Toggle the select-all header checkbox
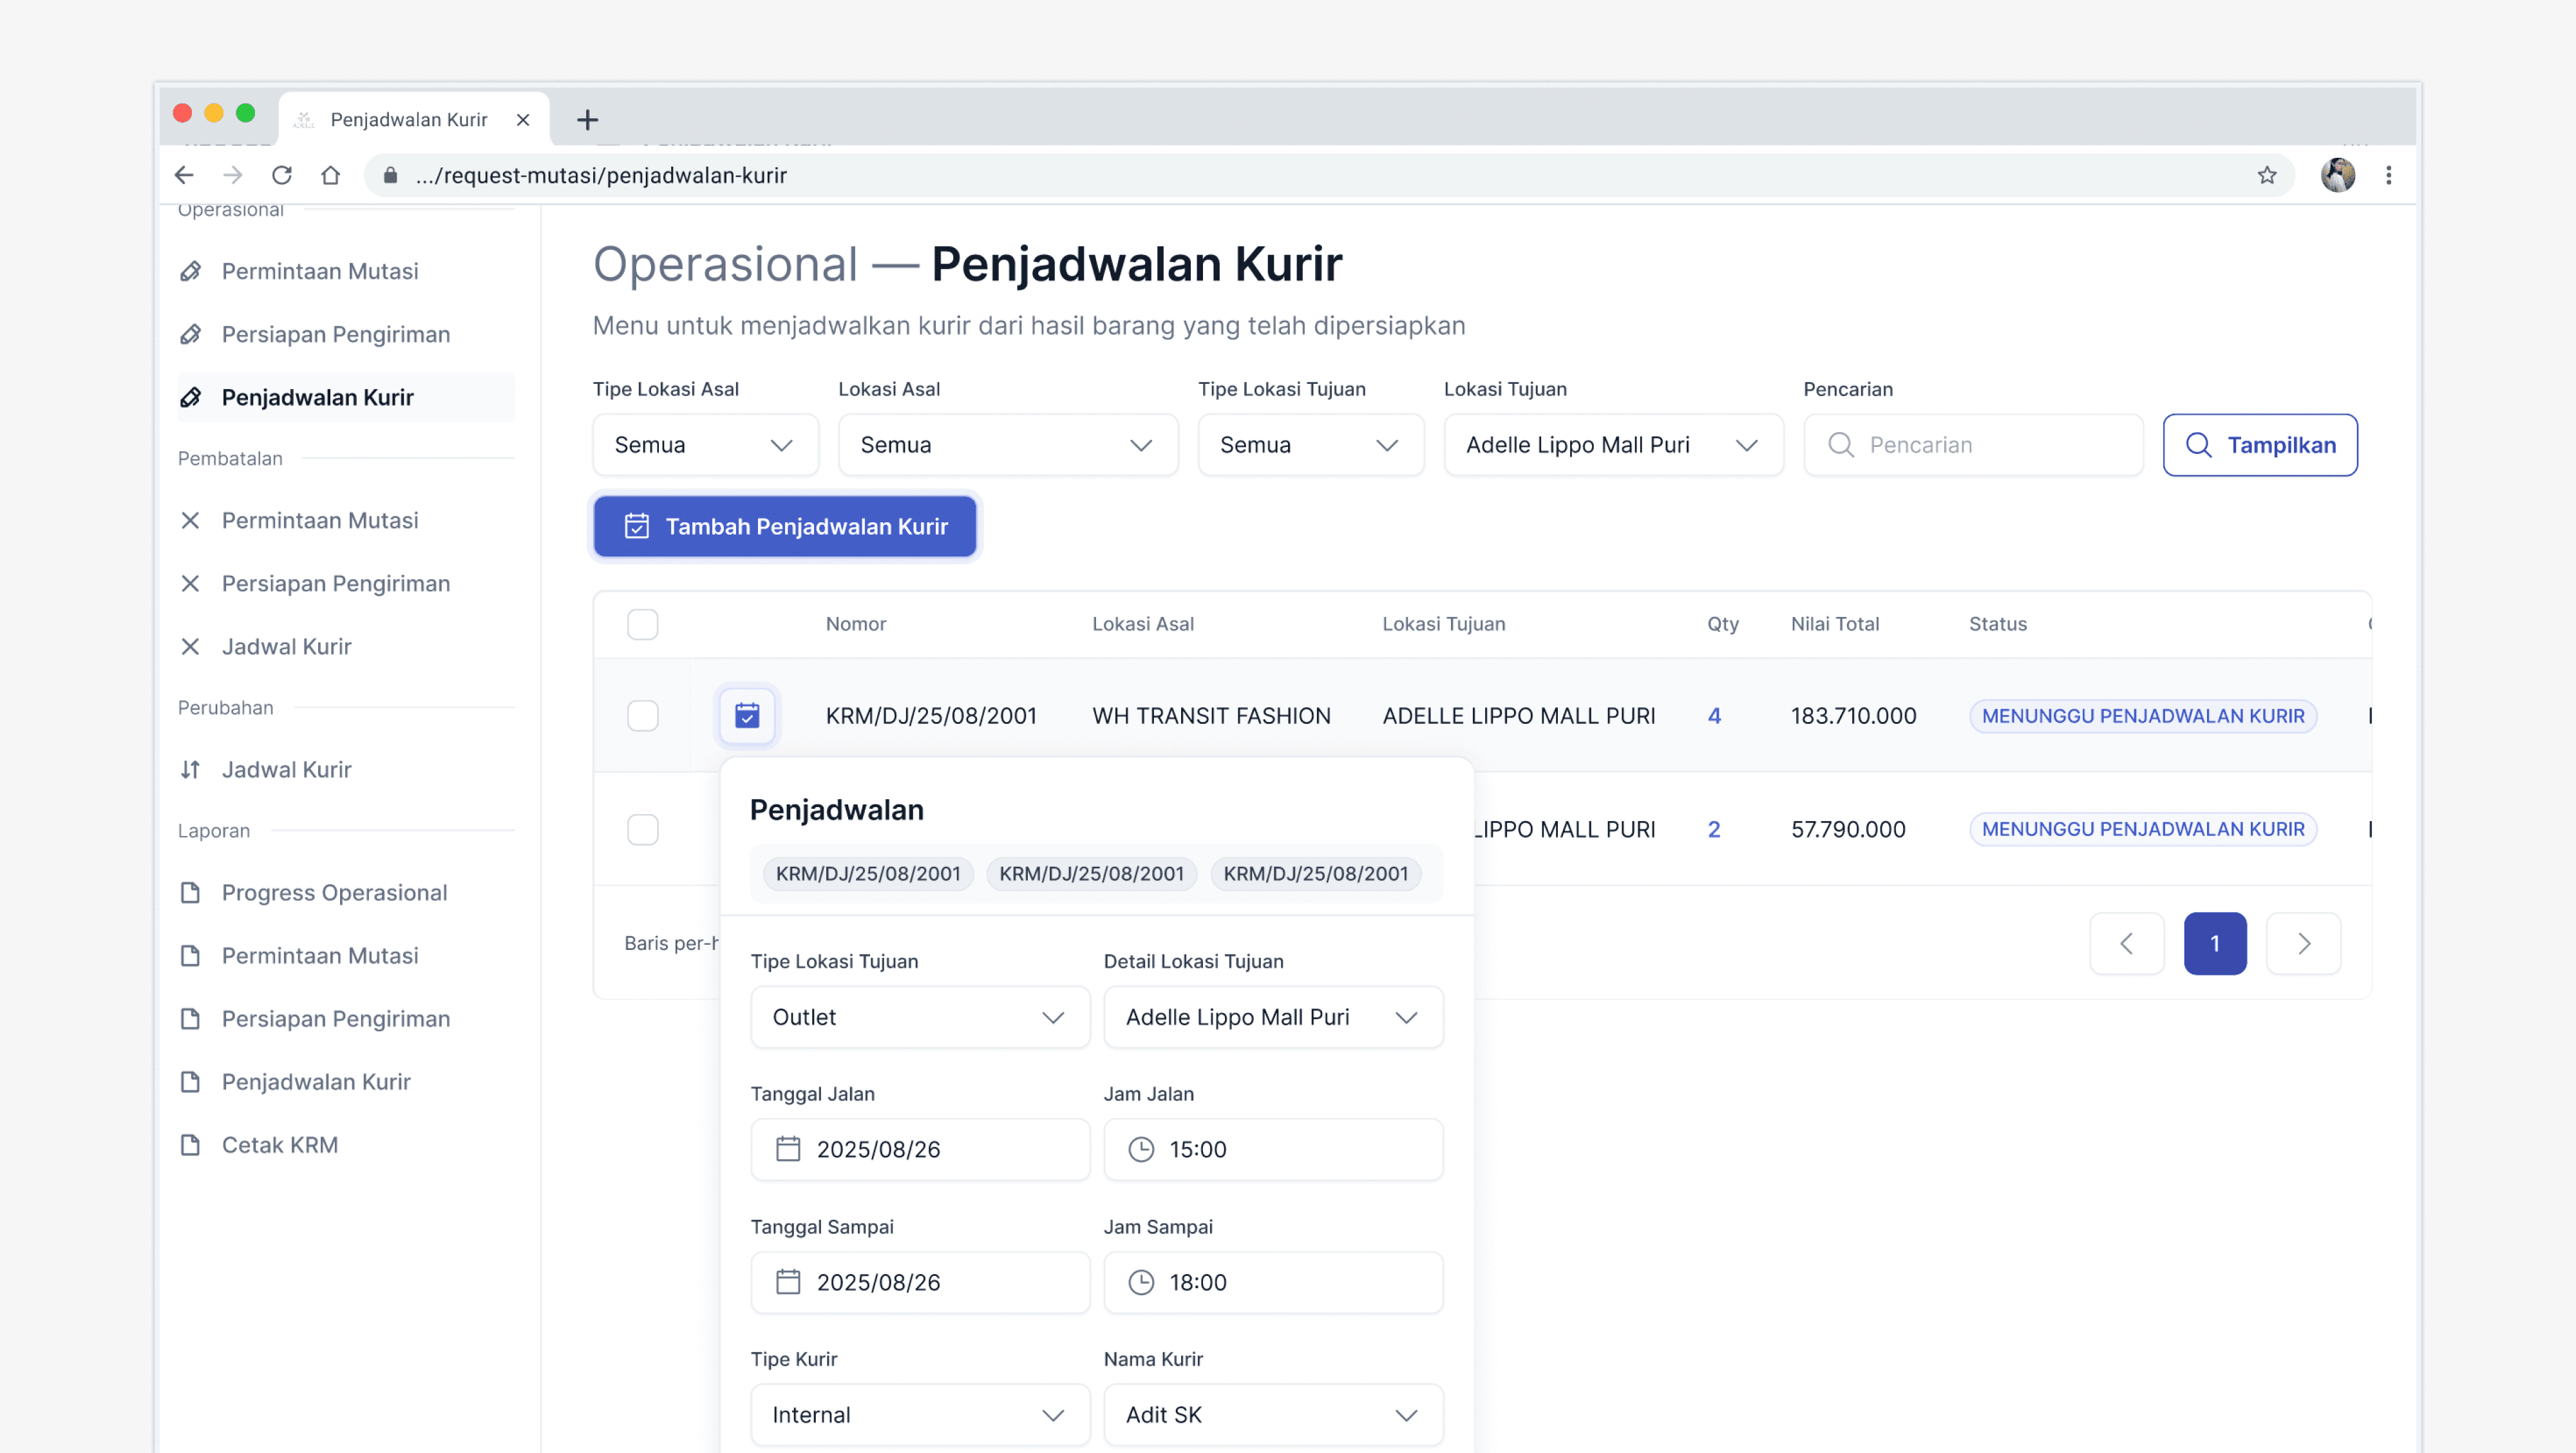Screen dimensions: 2576x1453 [x=642, y=624]
